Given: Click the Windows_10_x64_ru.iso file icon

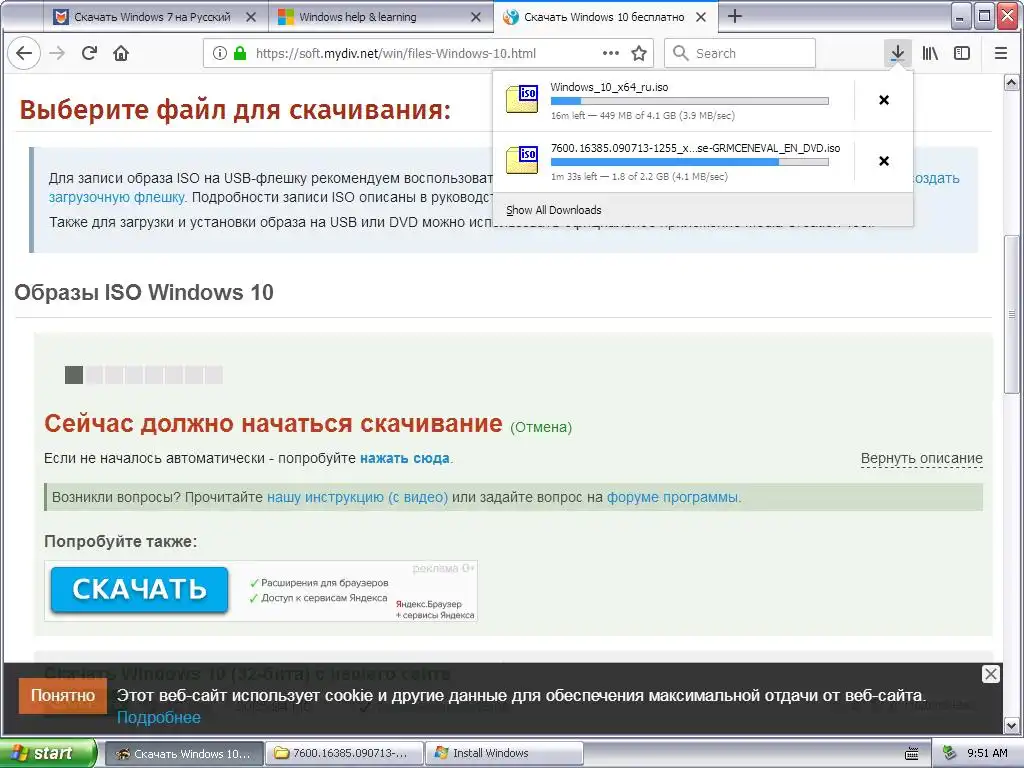Looking at the screenshot, I should point(522,99).
